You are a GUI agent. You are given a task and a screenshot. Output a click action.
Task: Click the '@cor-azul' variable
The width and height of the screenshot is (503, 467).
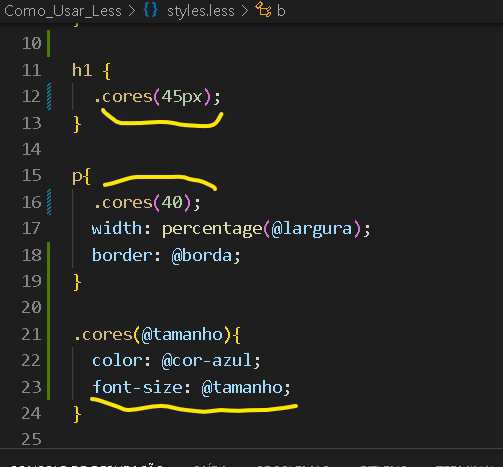(206, 361)
